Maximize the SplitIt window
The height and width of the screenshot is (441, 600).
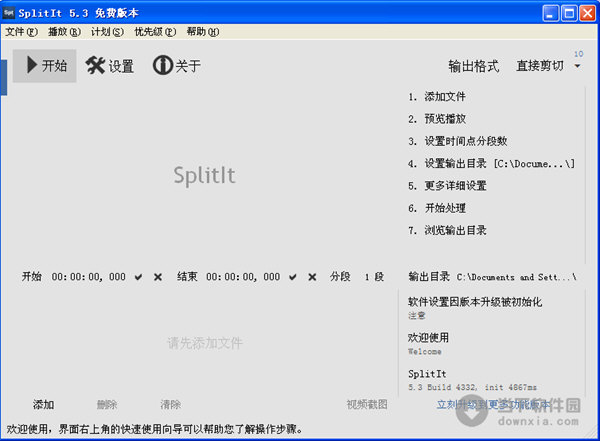coord(569,13)
